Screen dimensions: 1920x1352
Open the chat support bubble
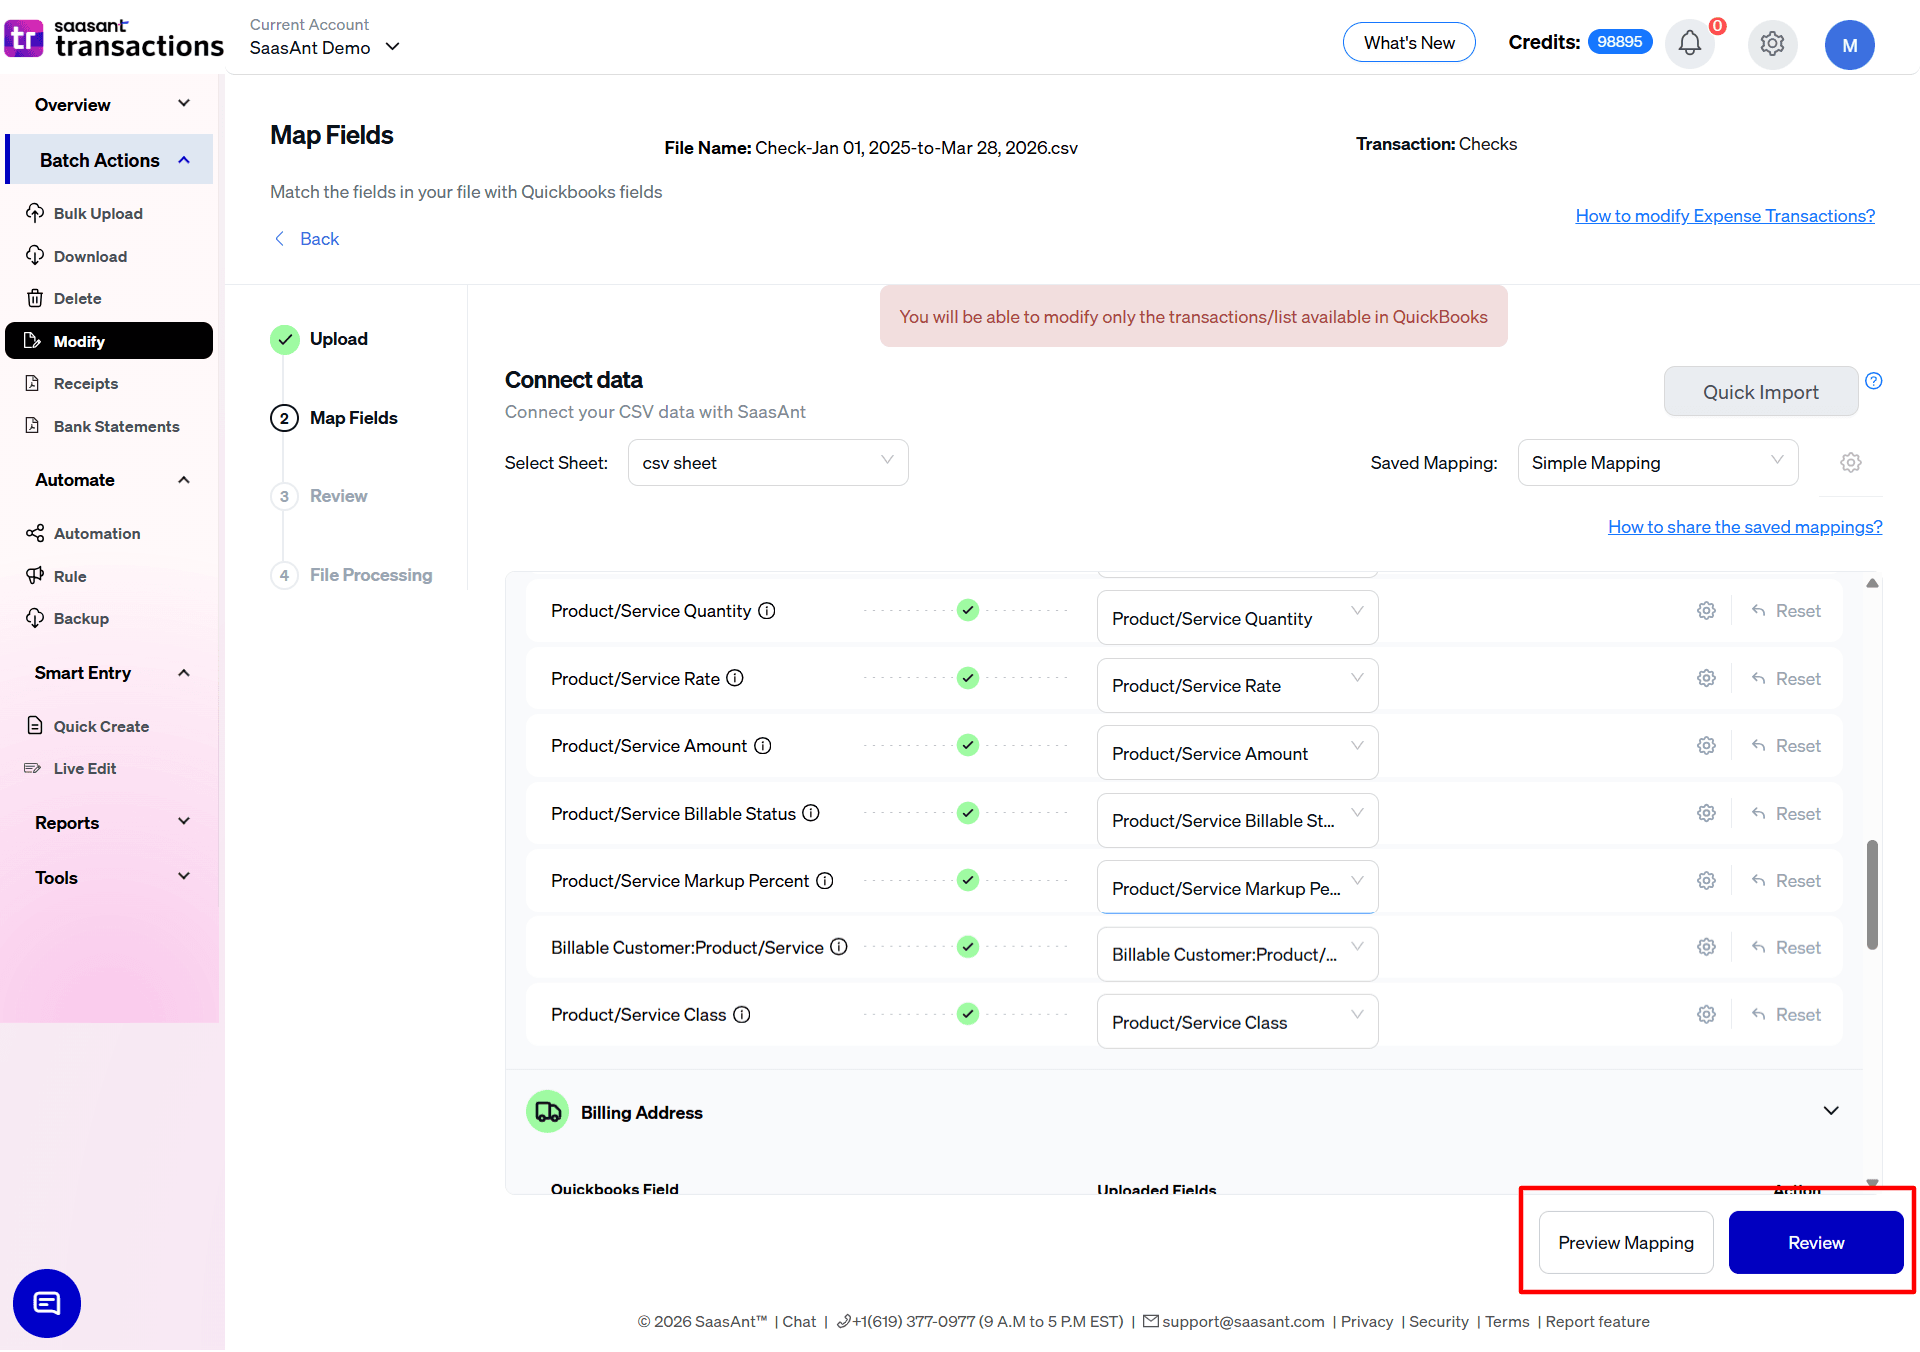click(x=46, y=1303)
